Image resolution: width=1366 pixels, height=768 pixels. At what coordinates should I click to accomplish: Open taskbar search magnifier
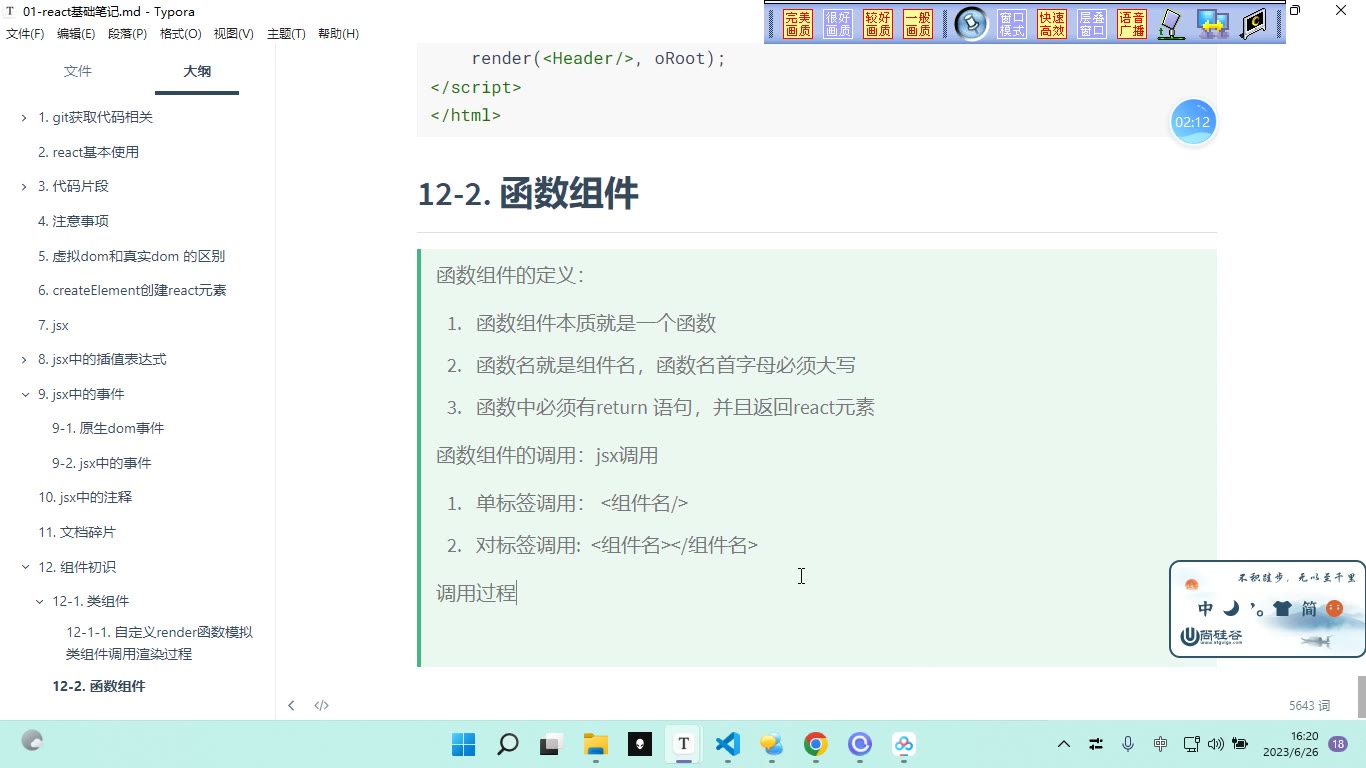pos(508,744)
